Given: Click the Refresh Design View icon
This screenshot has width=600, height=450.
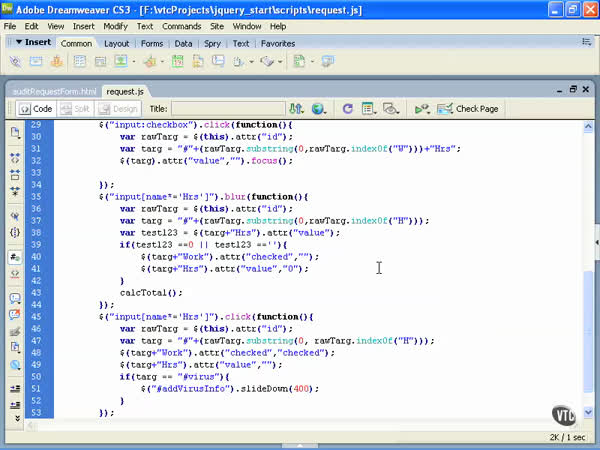Looking at the screenshot, I should point(347,108).
